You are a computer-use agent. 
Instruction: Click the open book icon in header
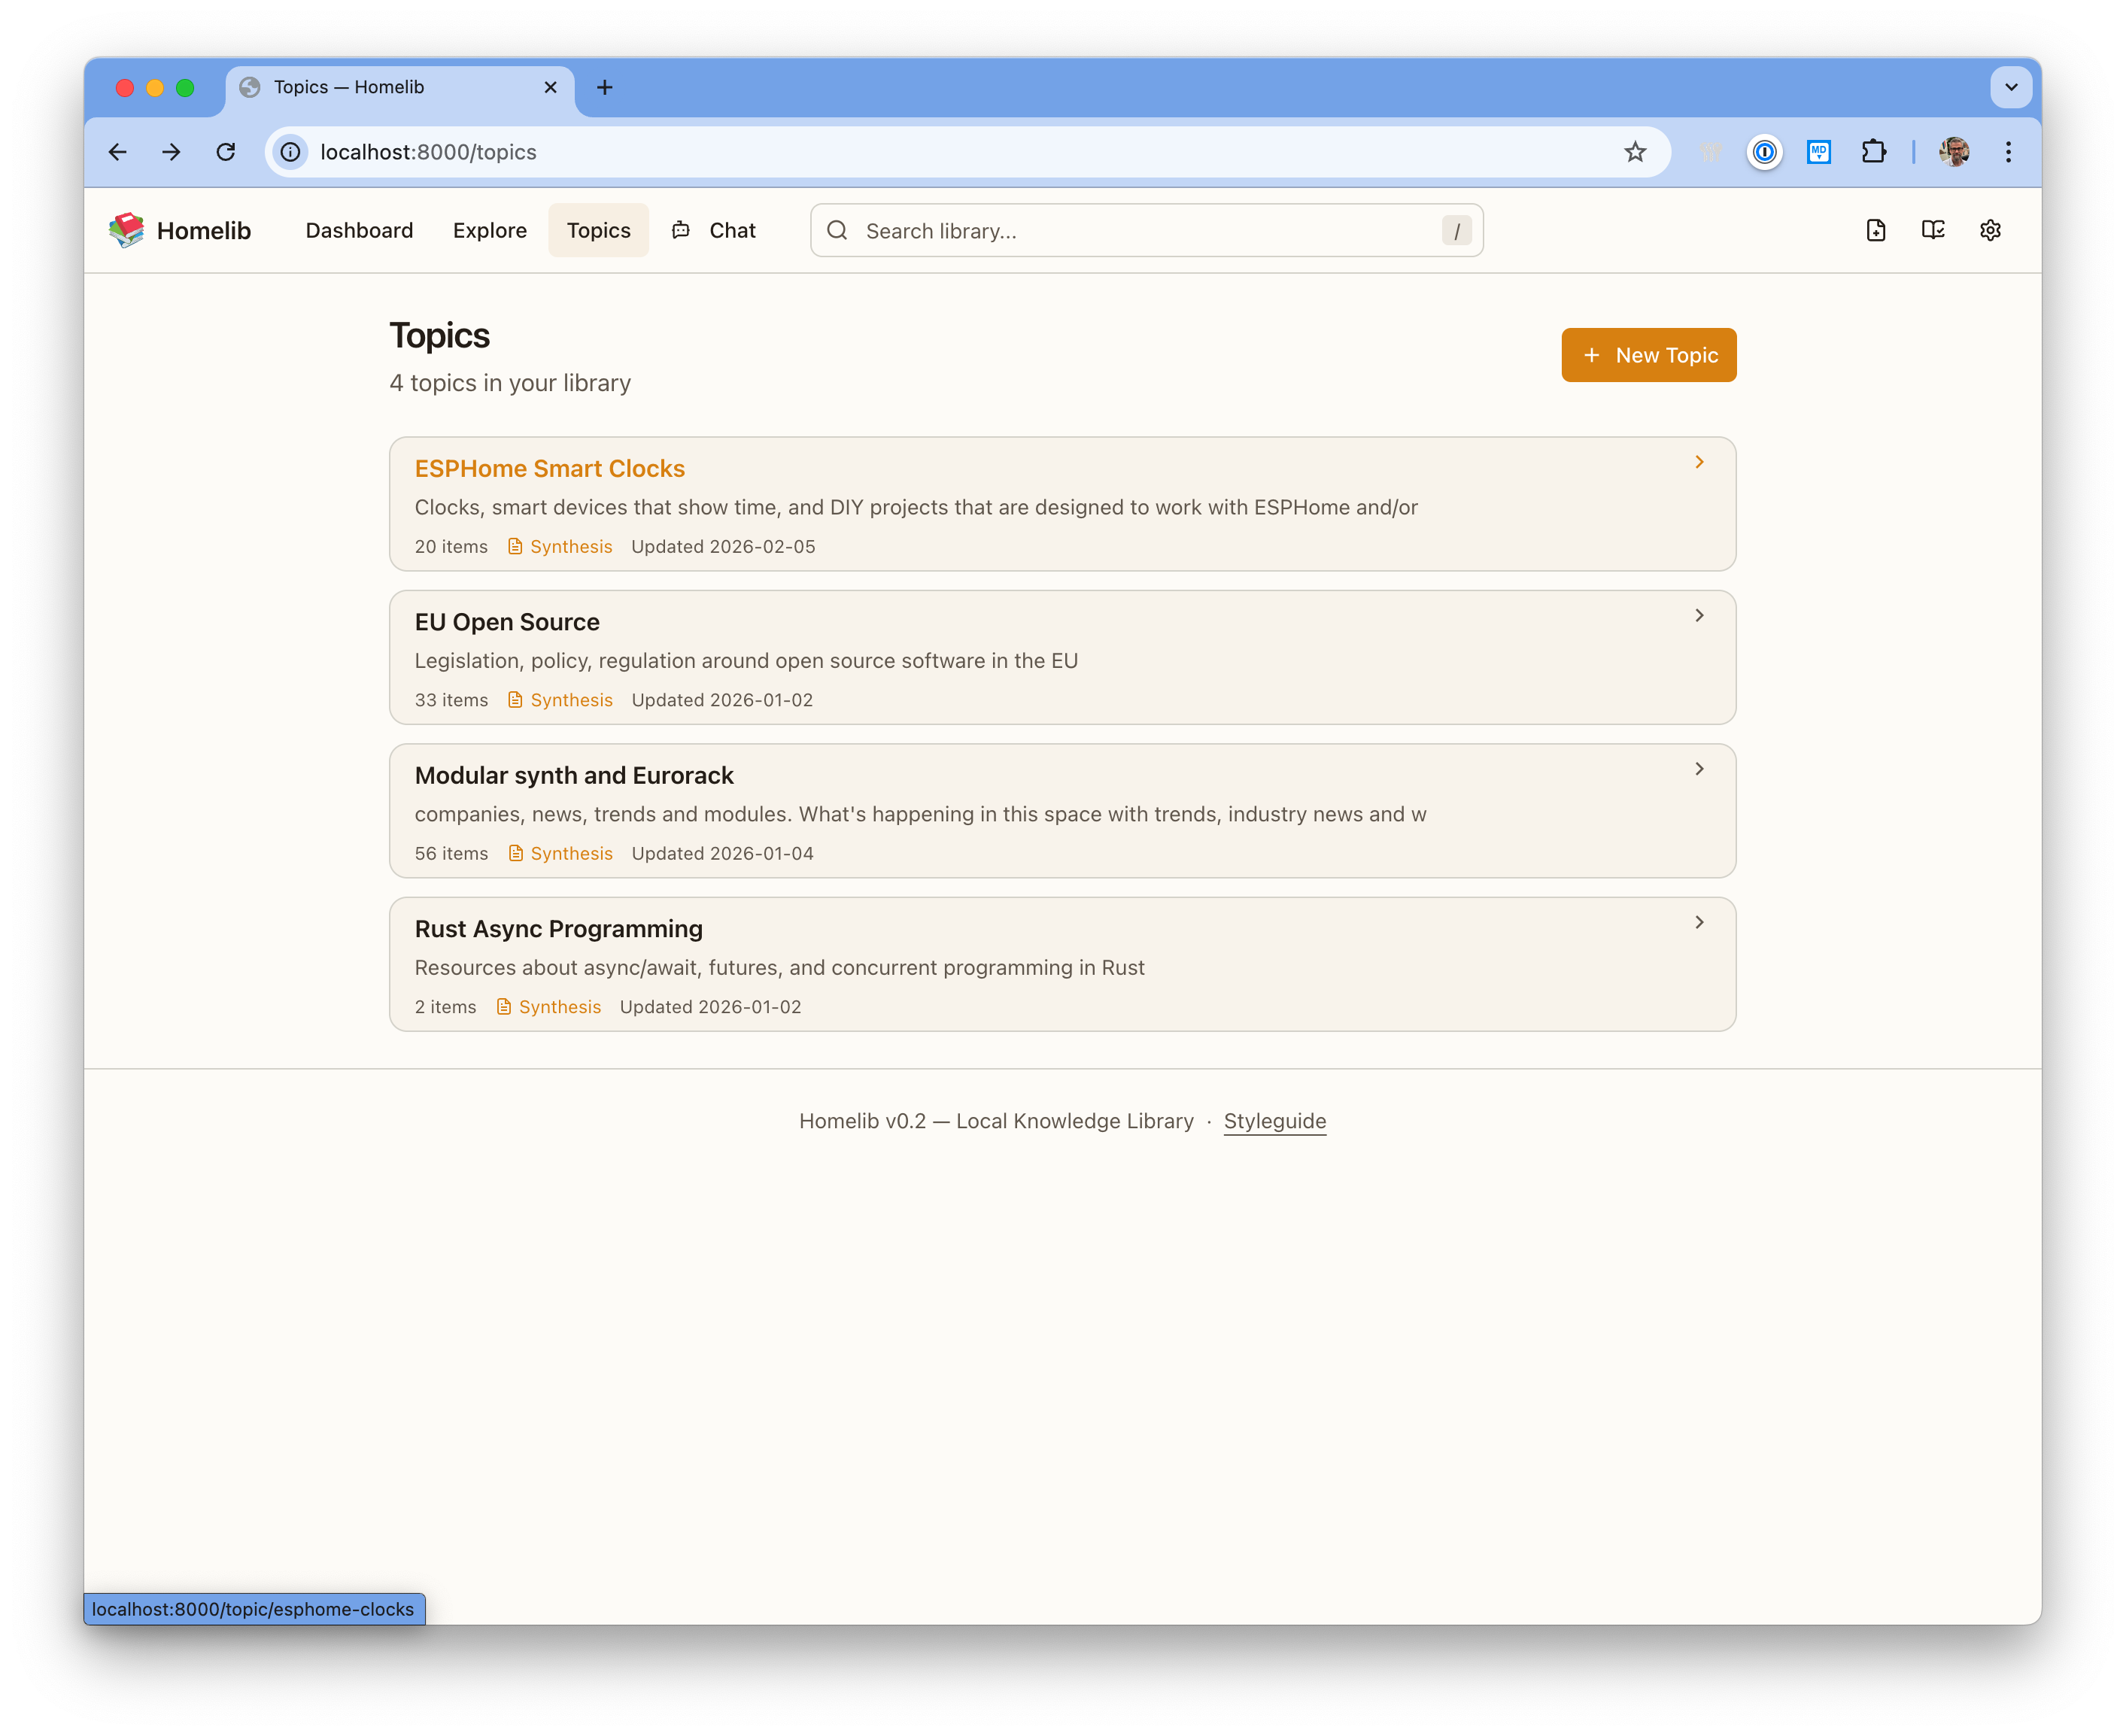(x=1933, y=230)
